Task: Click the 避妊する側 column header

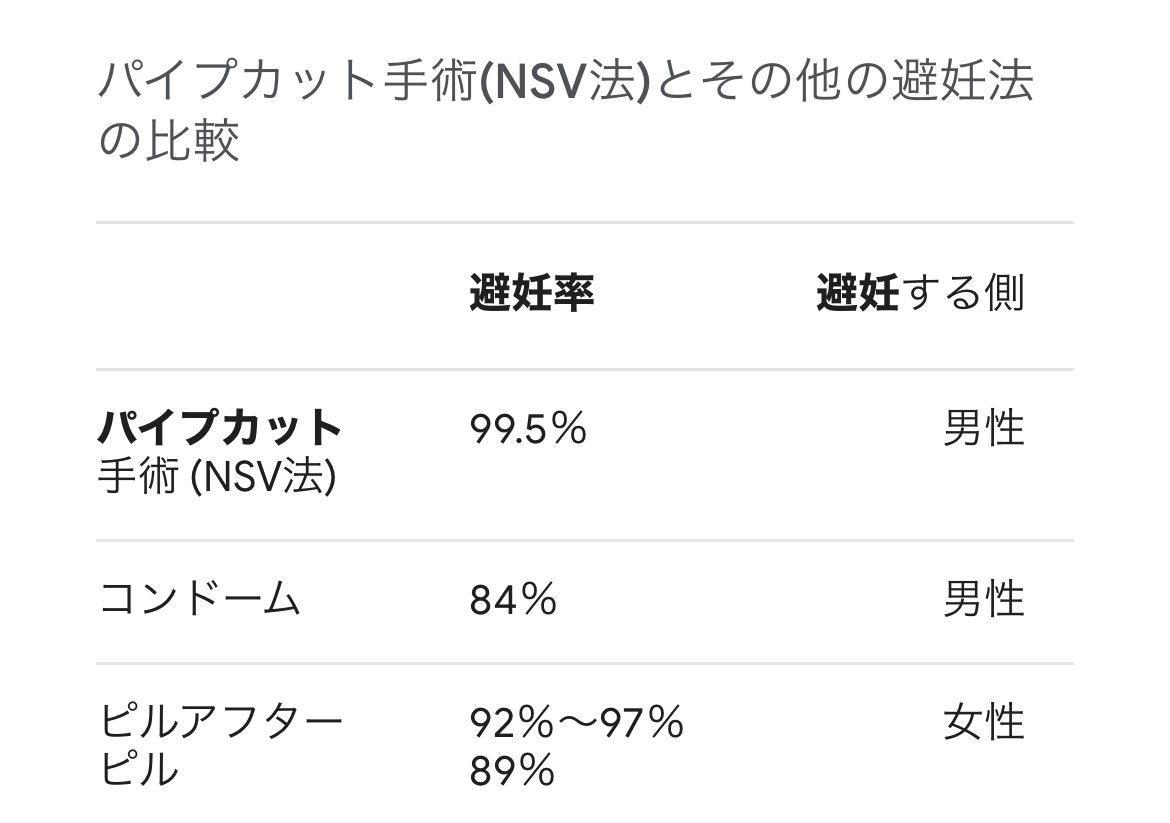Action: (x=920, y=294)
